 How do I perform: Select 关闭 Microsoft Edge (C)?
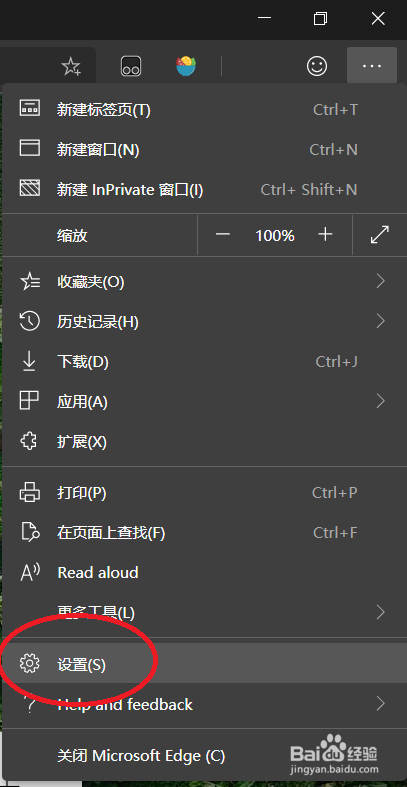[x=204, y=755]
